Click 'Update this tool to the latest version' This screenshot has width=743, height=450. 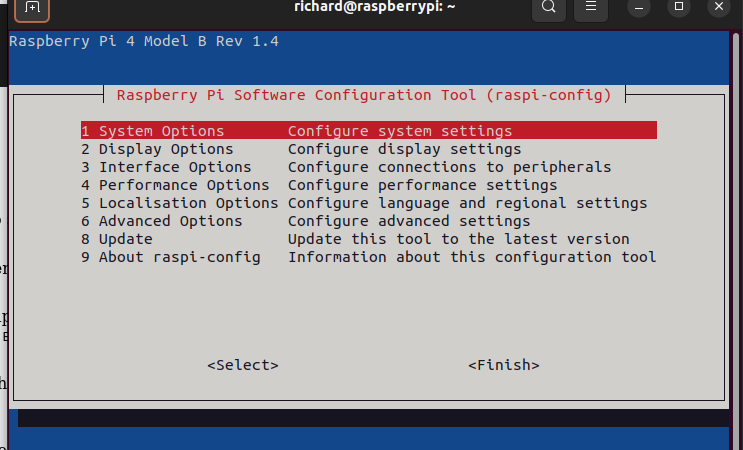pyautogui.click(x=458, y=239)
